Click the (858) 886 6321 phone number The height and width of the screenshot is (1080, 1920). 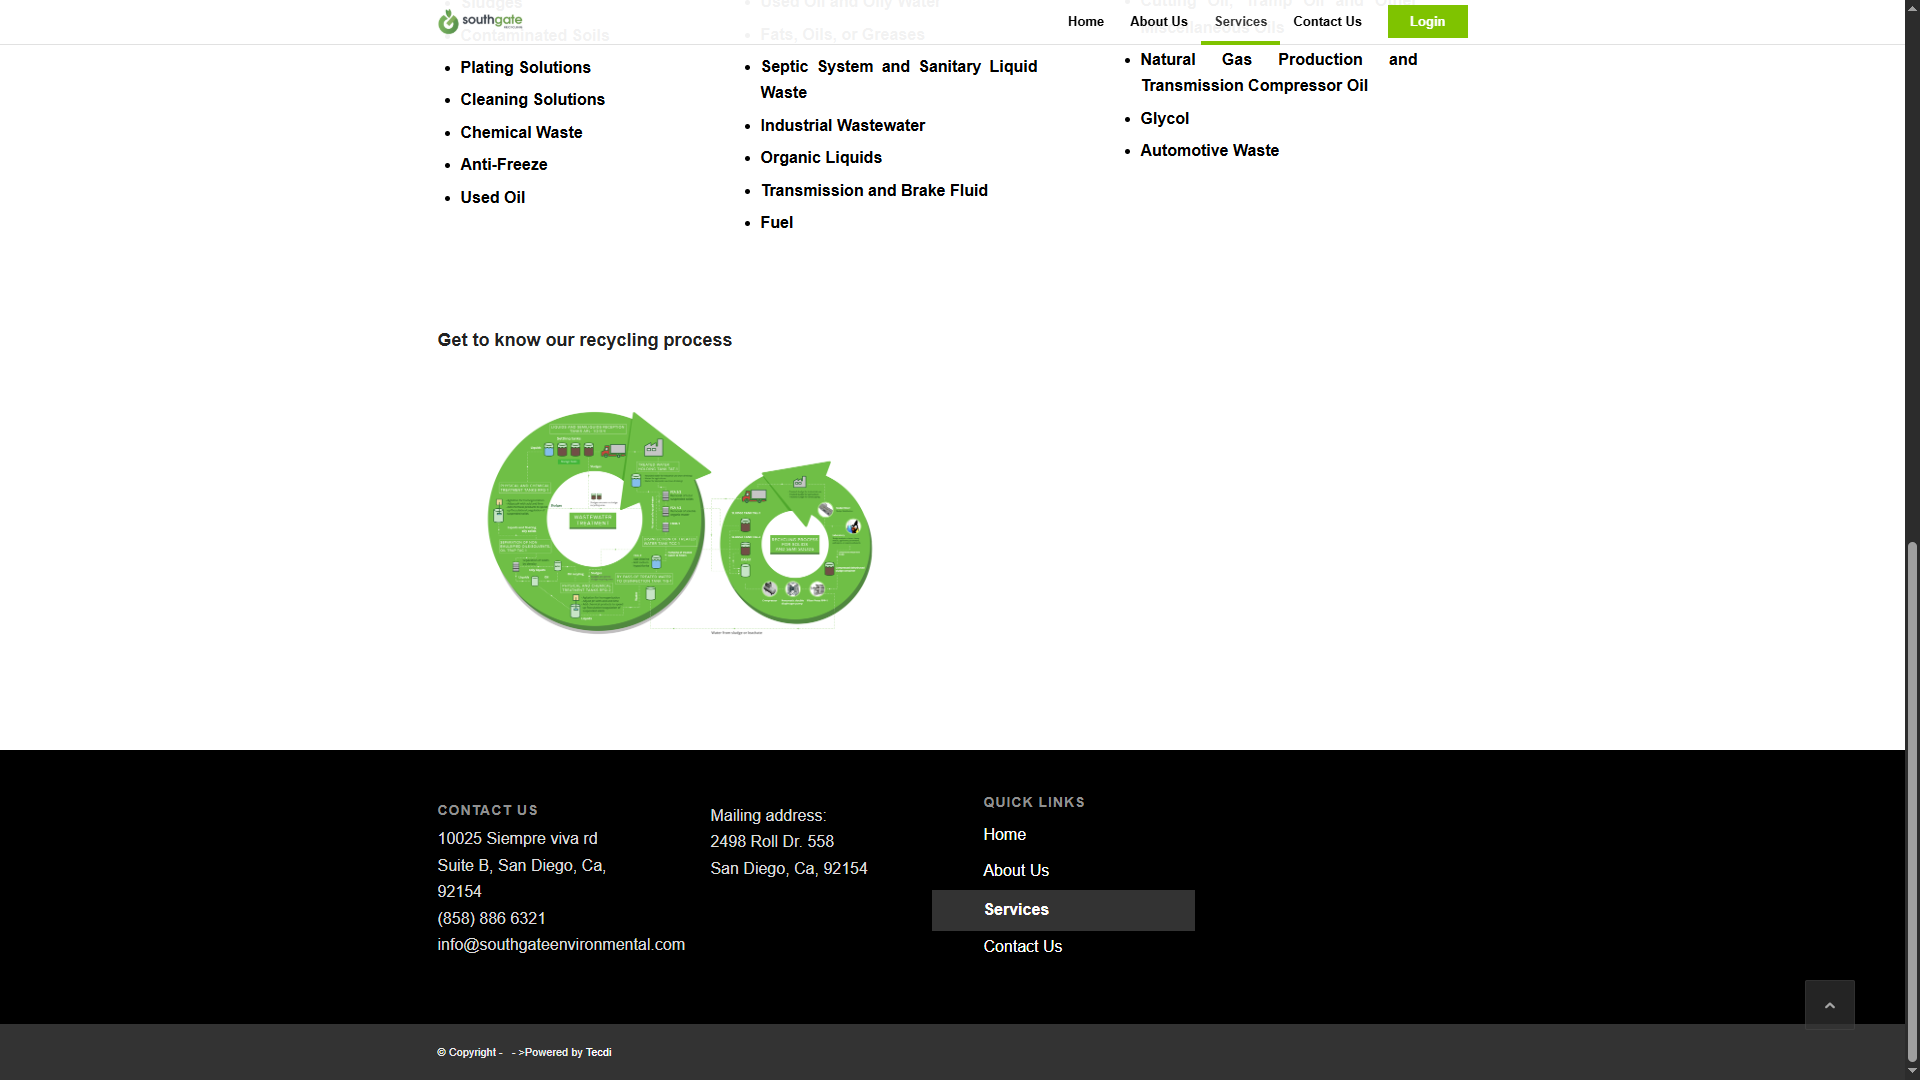pyautogui.click(x=491, y=918)
